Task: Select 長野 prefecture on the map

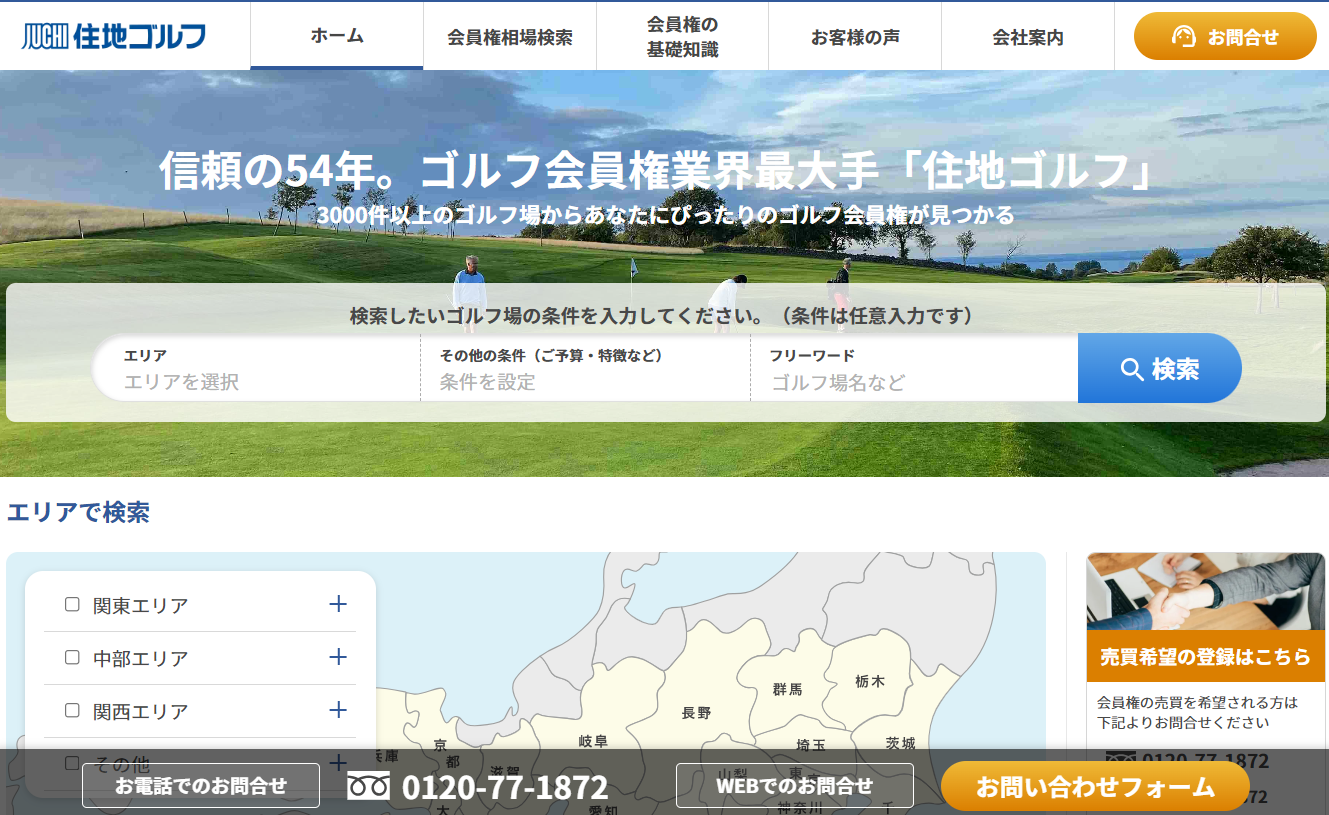Action: [x=696, y=713]
